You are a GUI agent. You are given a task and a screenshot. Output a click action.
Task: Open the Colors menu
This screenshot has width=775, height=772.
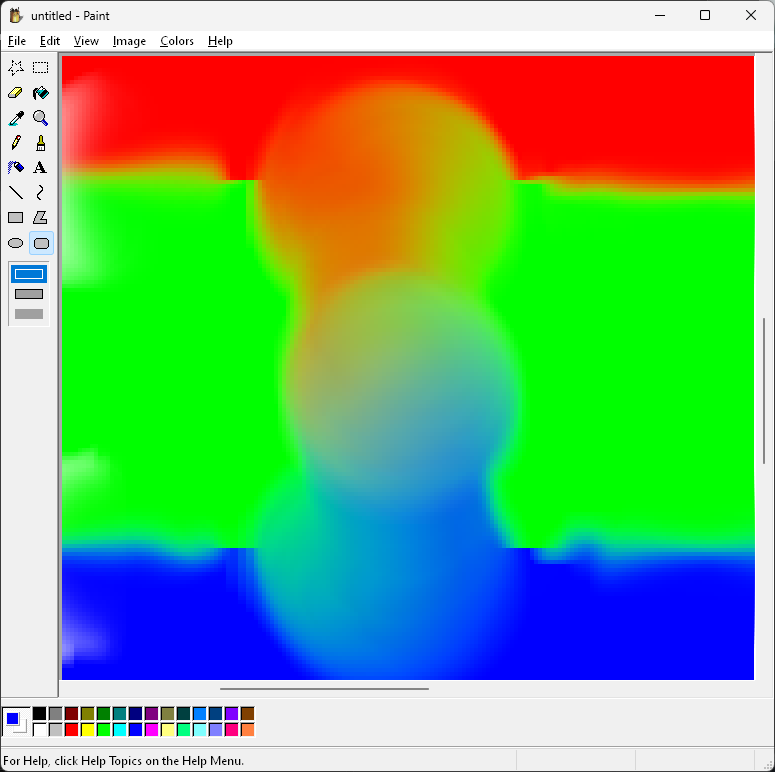[x=176, y=41]
